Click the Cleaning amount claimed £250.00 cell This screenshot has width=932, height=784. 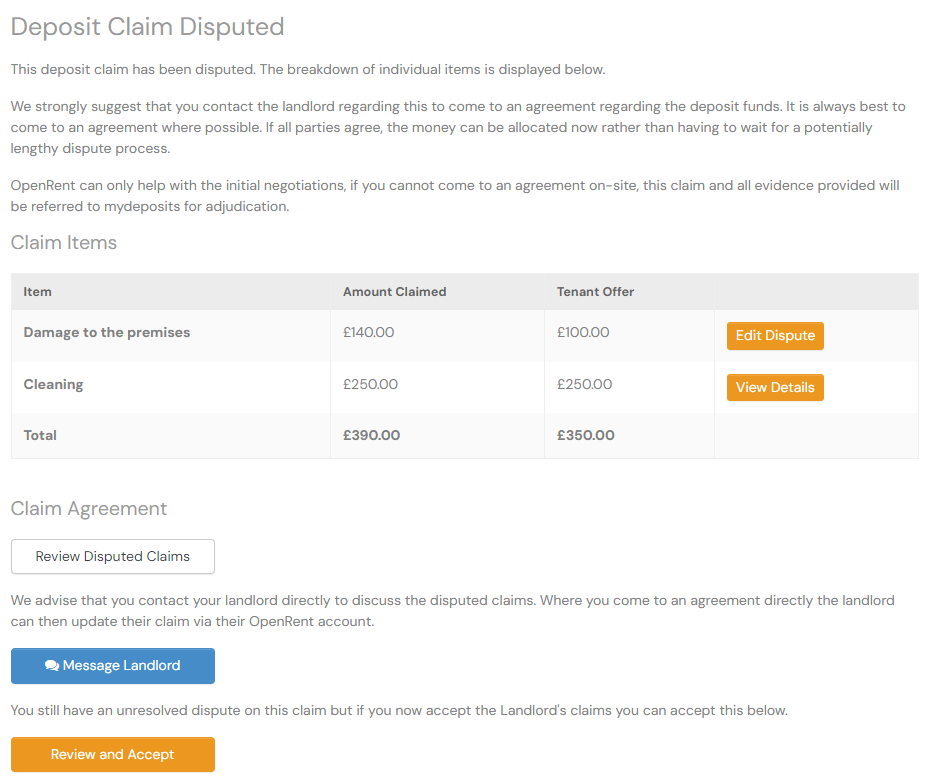coord(370,384)
